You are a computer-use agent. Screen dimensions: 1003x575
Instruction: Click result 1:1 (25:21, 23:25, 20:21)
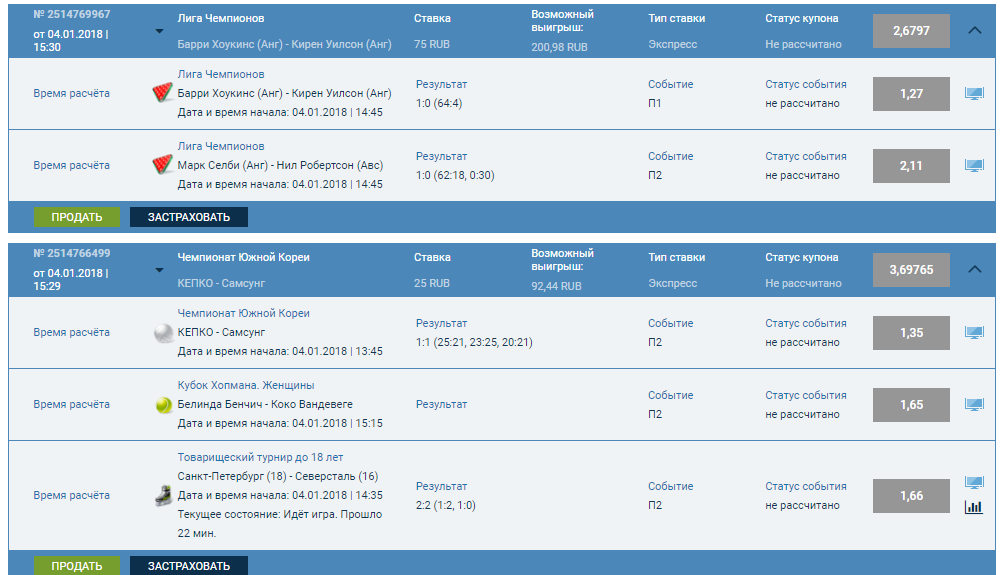coord(474,342)
